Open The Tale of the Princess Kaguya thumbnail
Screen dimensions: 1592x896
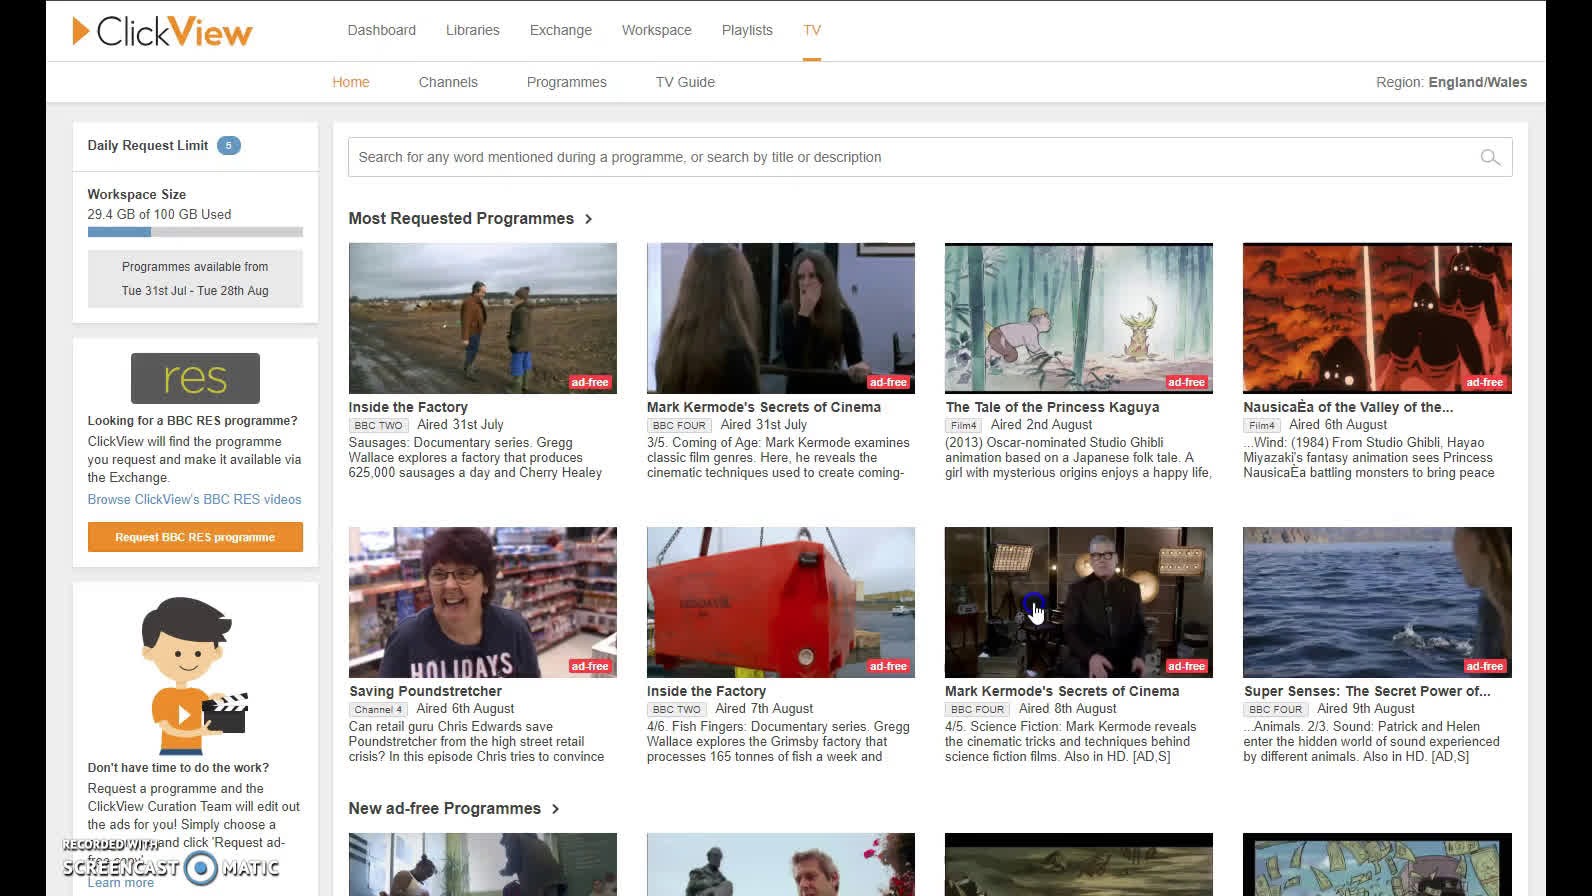click(1079, 318)
